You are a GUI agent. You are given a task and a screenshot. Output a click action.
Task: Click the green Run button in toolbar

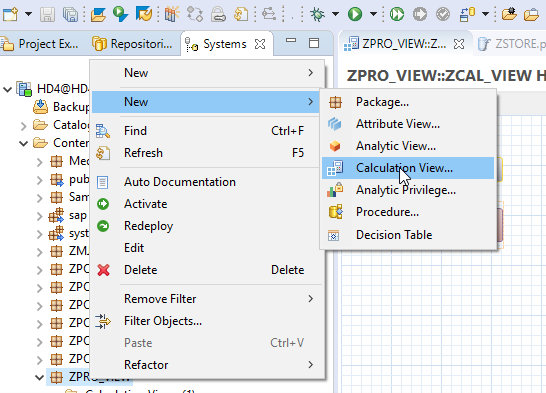click(355, 14)
